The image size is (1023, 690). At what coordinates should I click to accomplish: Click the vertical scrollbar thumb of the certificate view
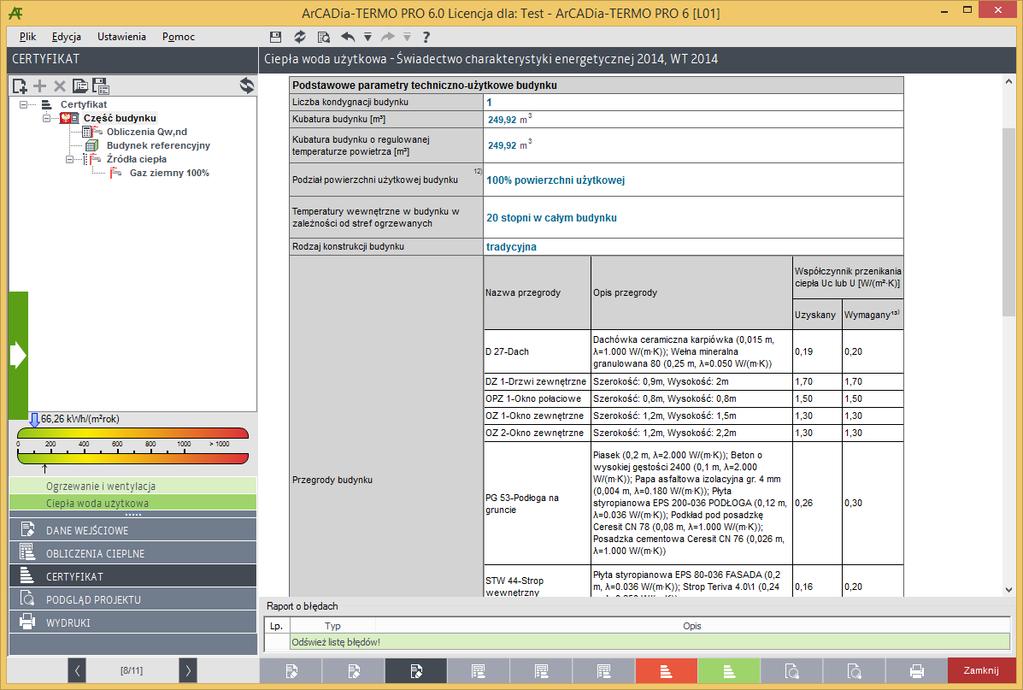point(1009,222)
